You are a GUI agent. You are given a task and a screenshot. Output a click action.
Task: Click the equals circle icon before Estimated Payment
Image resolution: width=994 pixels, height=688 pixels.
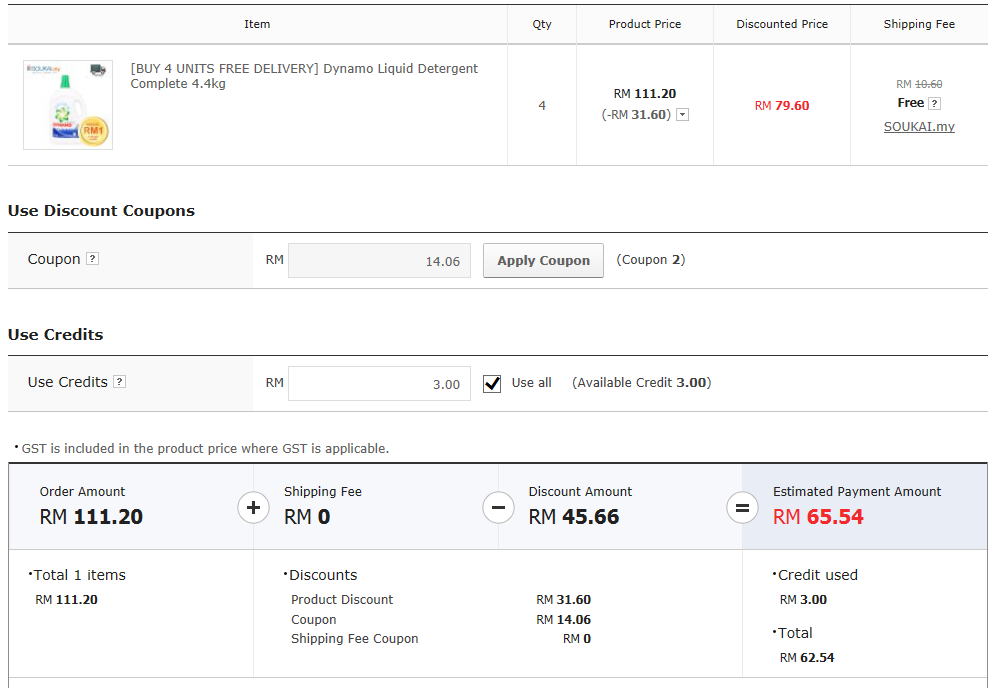point(742,508)
